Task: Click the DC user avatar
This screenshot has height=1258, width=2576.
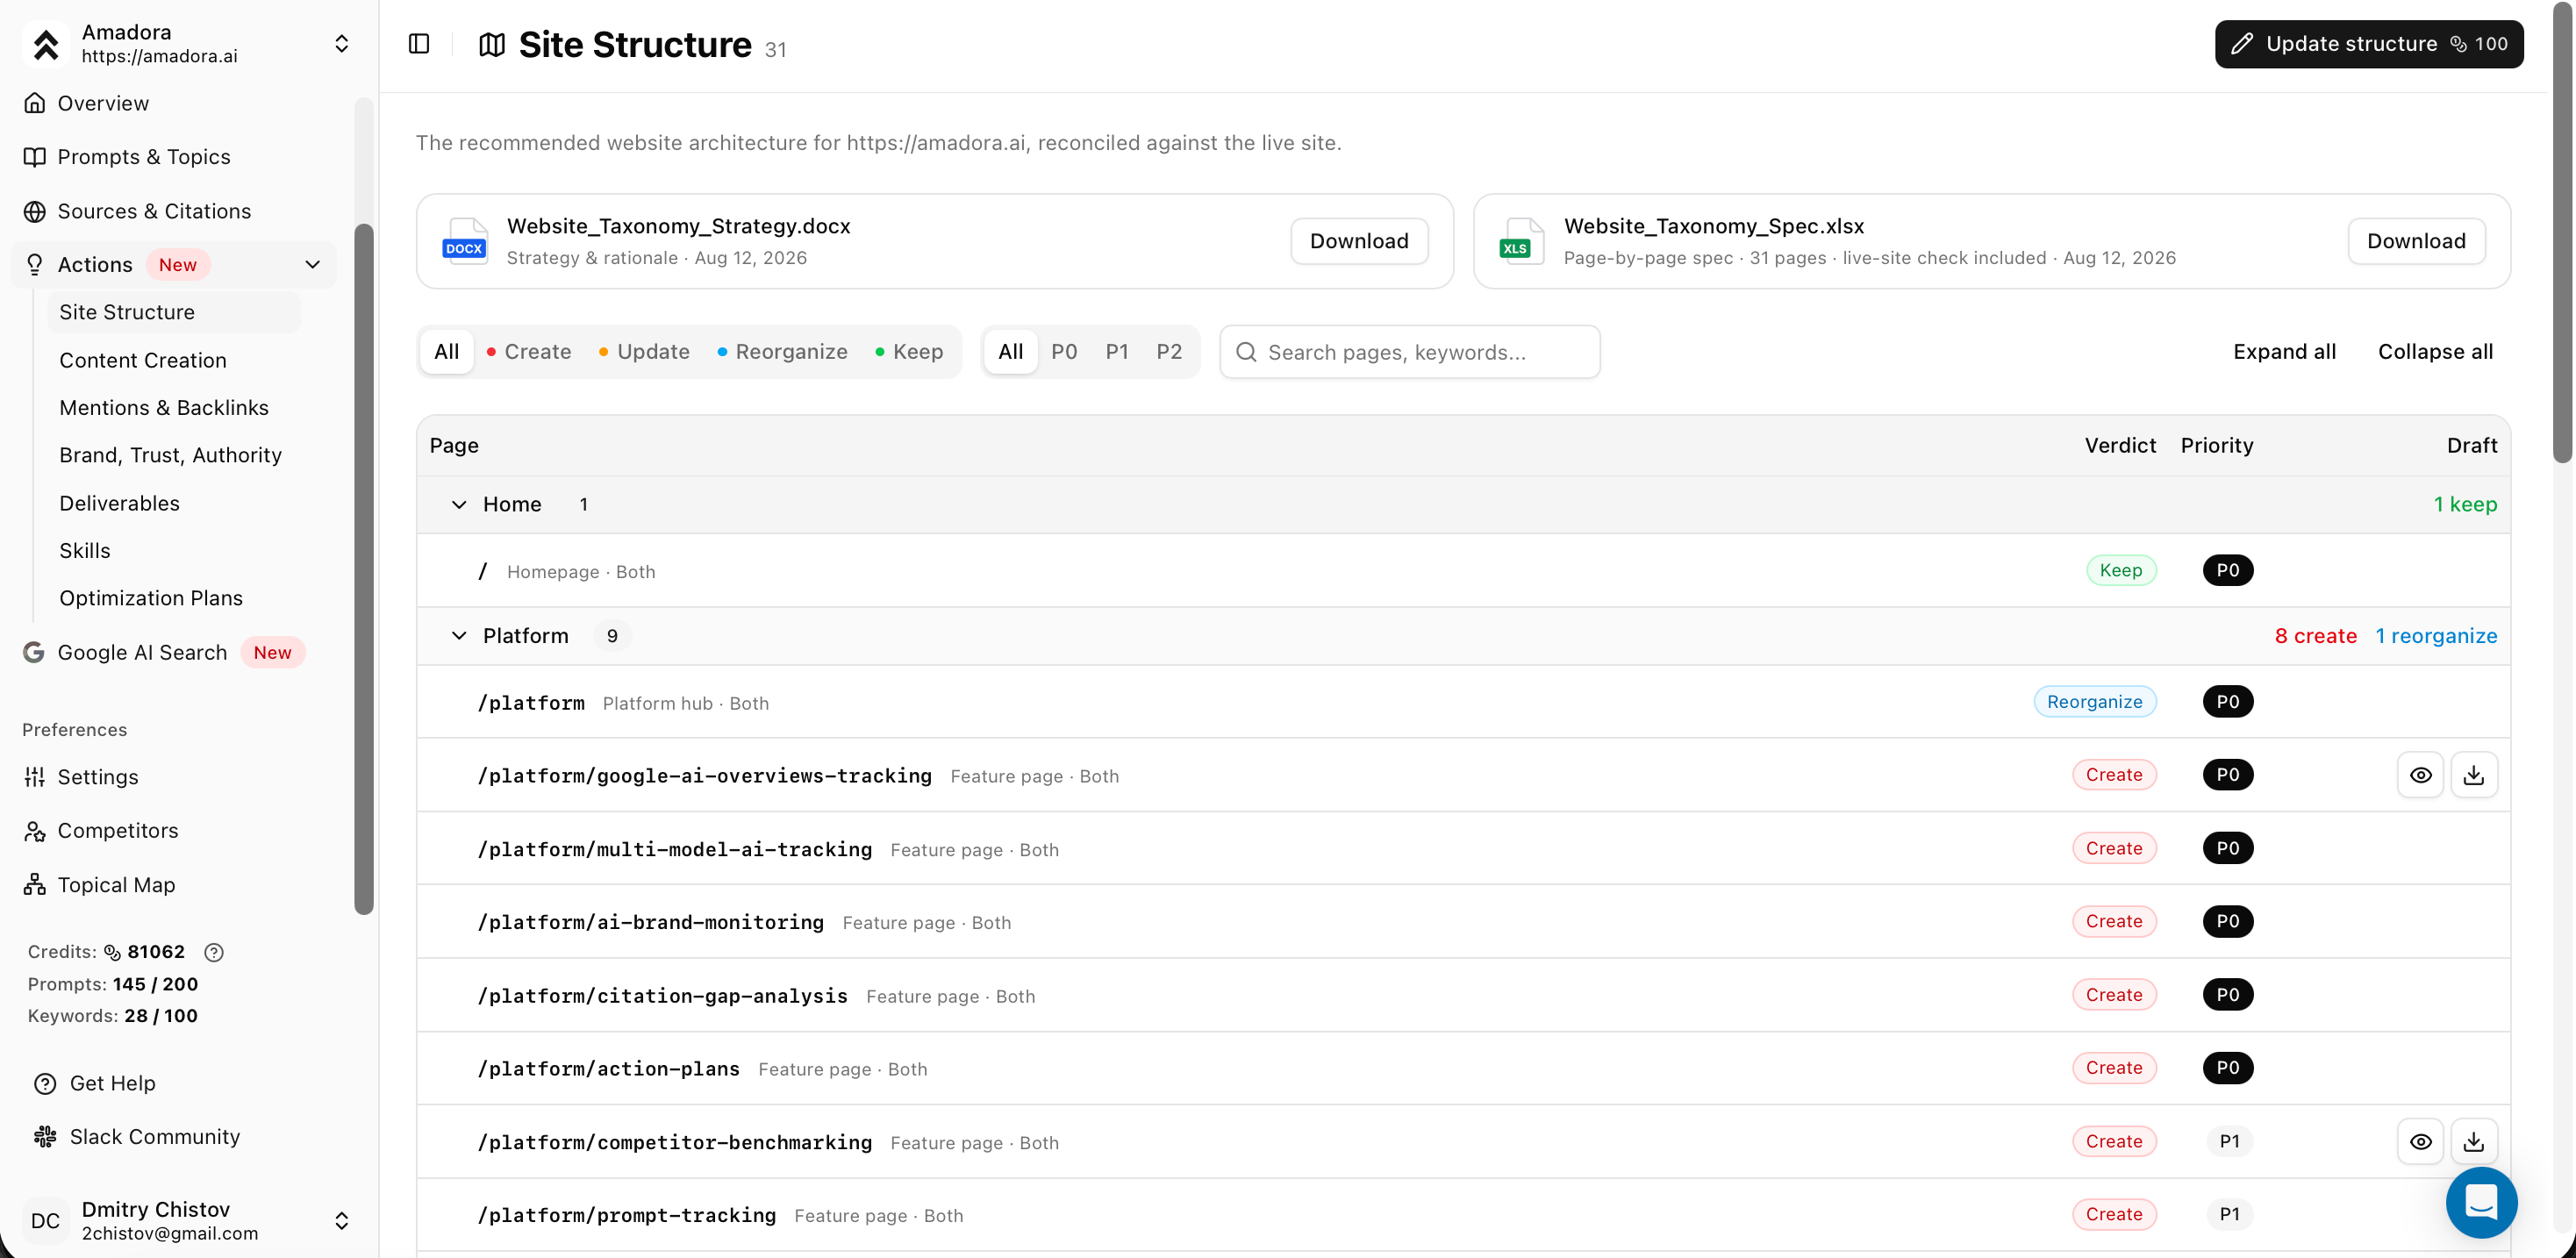Action: pos(45,1220)
